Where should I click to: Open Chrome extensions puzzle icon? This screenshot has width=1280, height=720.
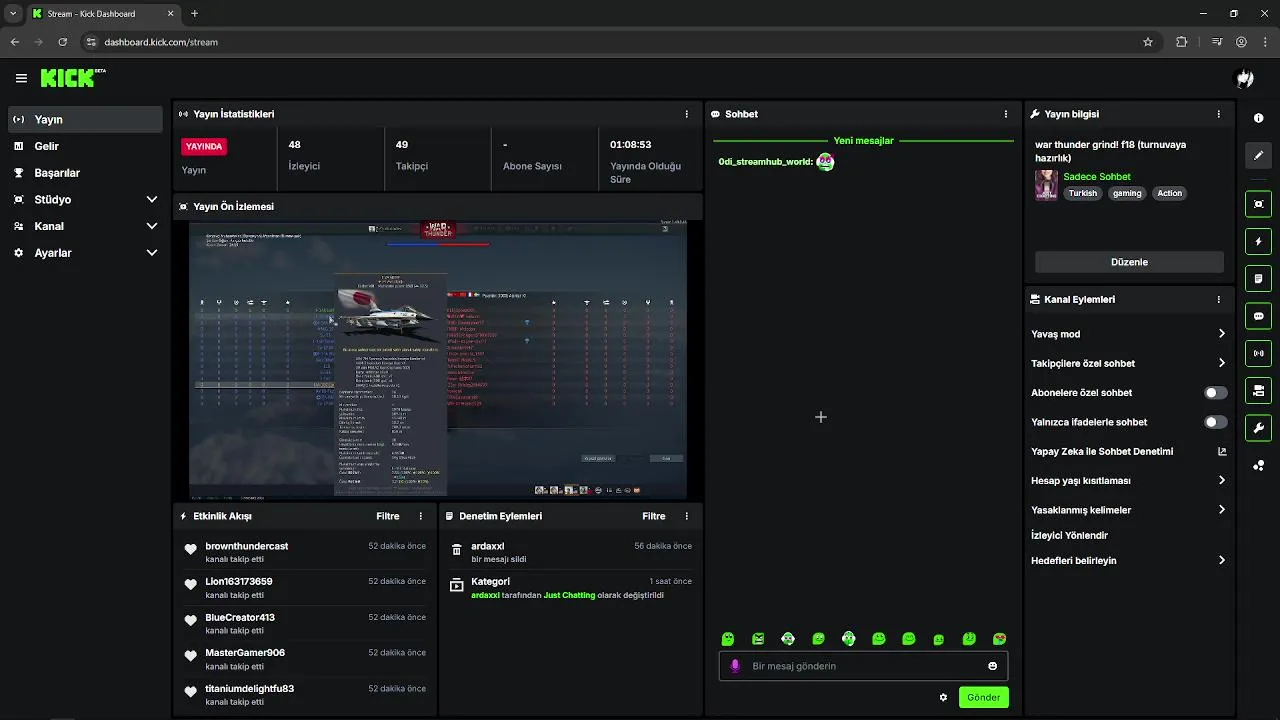pyautogui.click(x=1182, y=42)
